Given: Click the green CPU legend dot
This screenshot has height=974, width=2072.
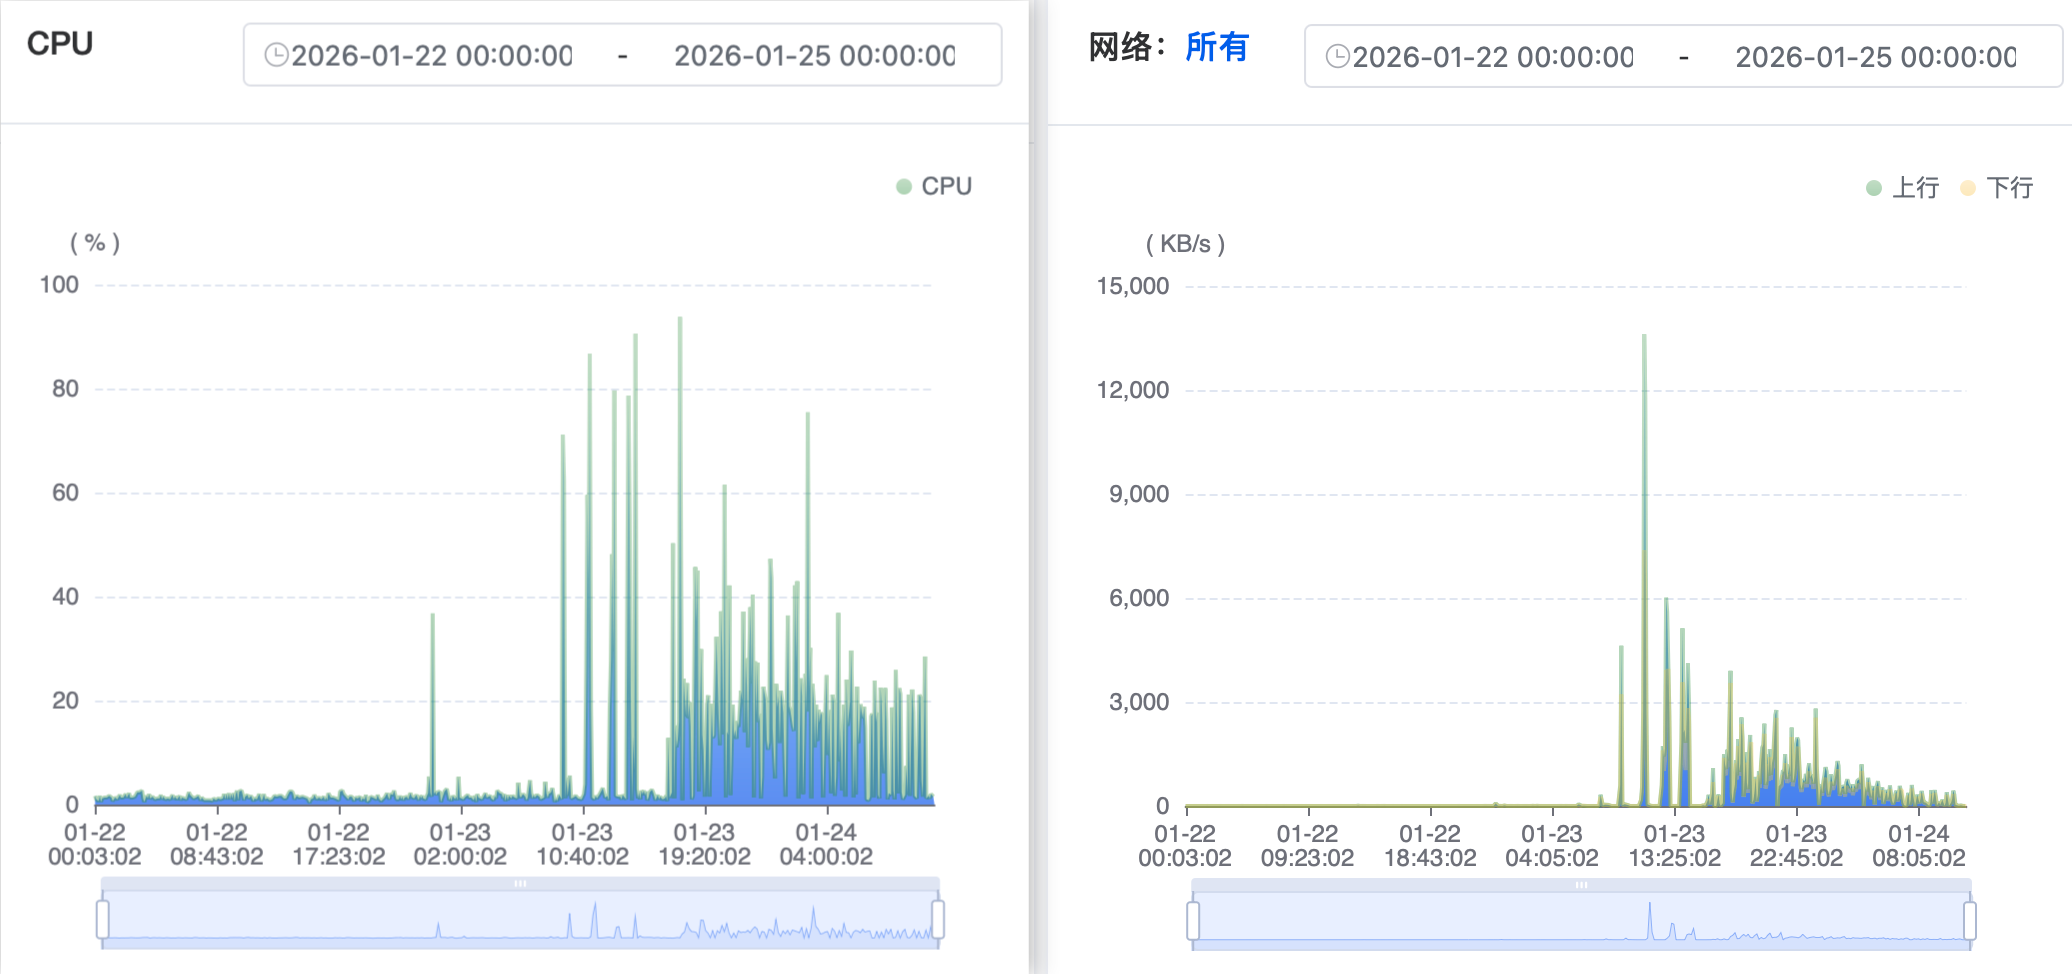Looking at the screenshot, I should 904,187.
